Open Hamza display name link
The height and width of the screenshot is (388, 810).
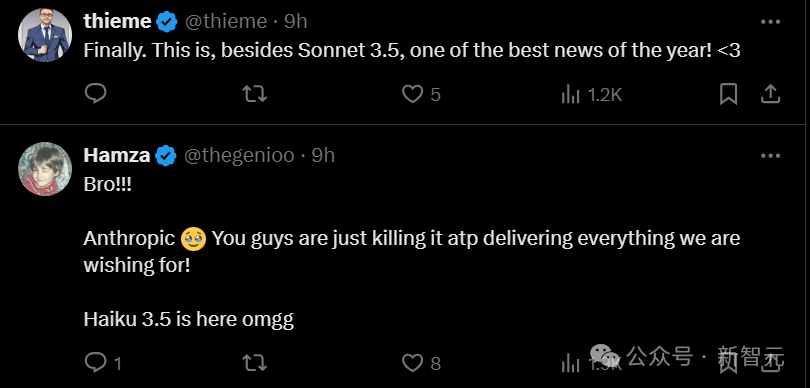pyautogui.click(x=117, y=155)
